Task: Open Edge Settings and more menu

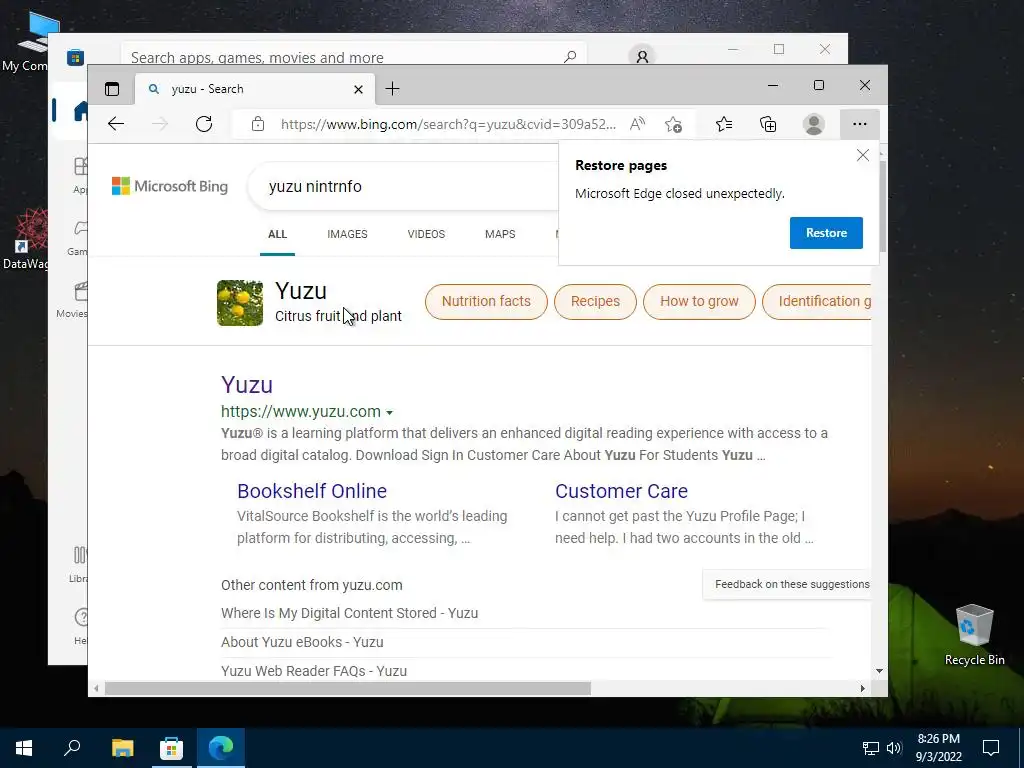Action: 859,124
